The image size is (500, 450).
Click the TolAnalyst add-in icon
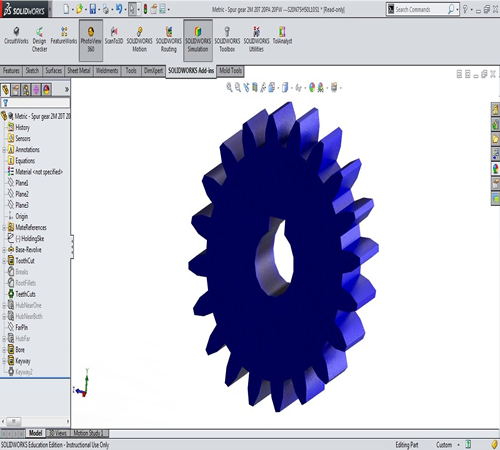pyautogui.click(x=282, y=36)
